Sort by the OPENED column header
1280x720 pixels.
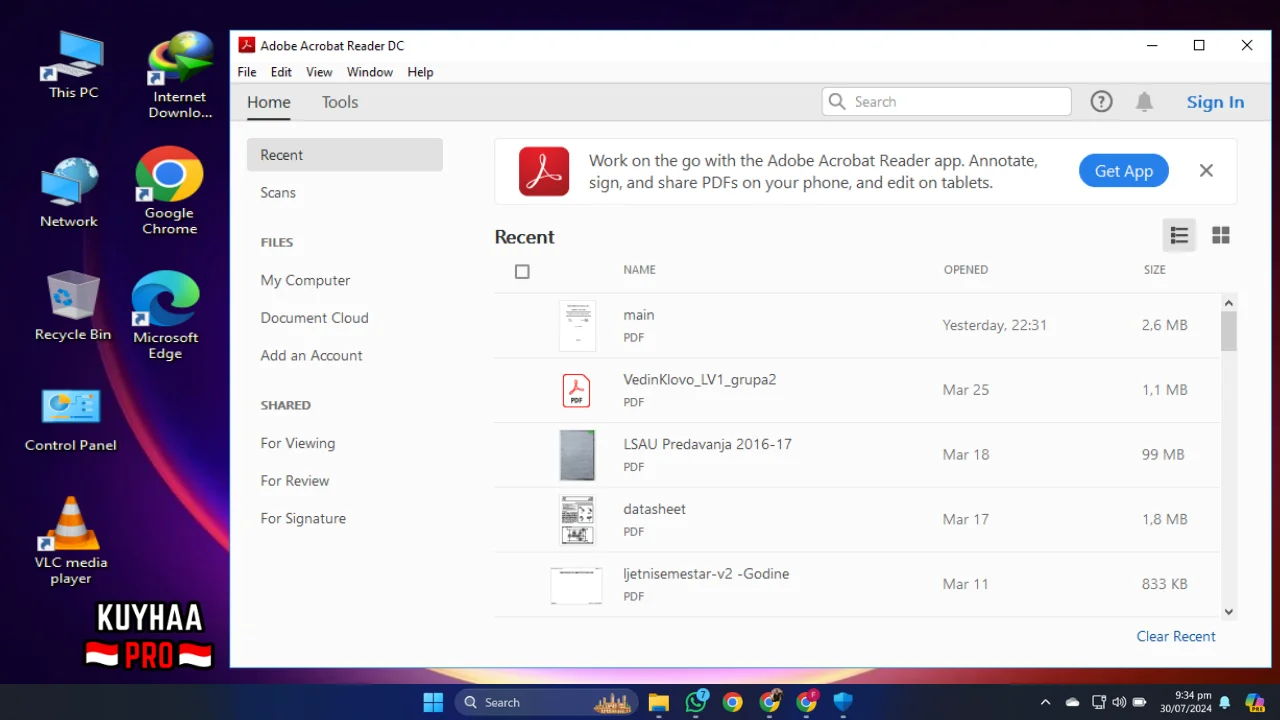(966, 270)
